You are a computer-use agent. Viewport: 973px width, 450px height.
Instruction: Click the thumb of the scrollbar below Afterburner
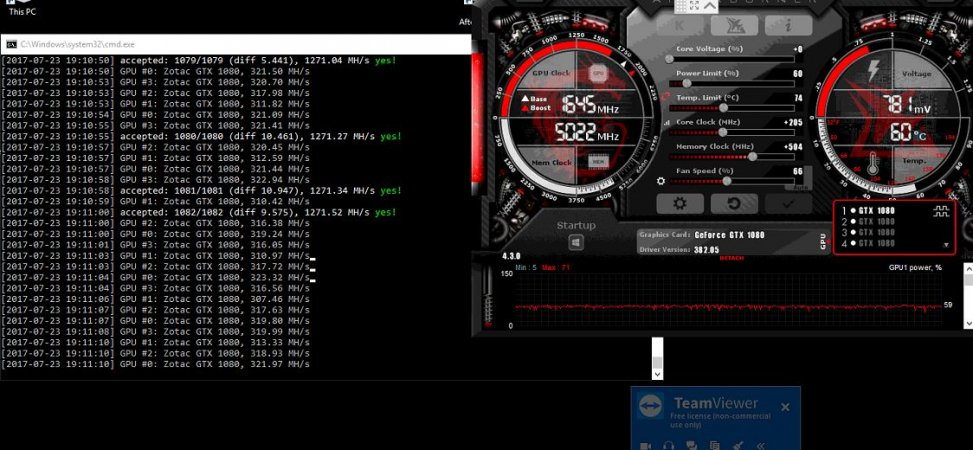pyautogui.click(x=657, y=362)
